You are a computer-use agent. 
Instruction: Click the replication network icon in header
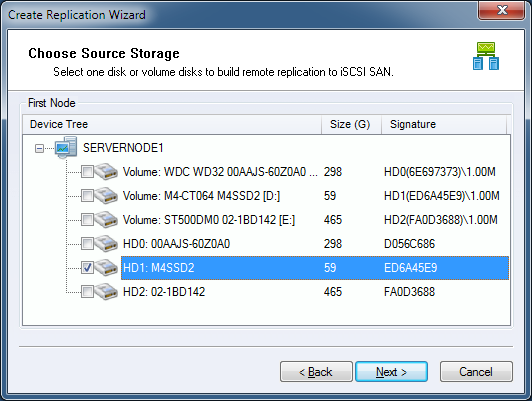(x=486, y=56)
